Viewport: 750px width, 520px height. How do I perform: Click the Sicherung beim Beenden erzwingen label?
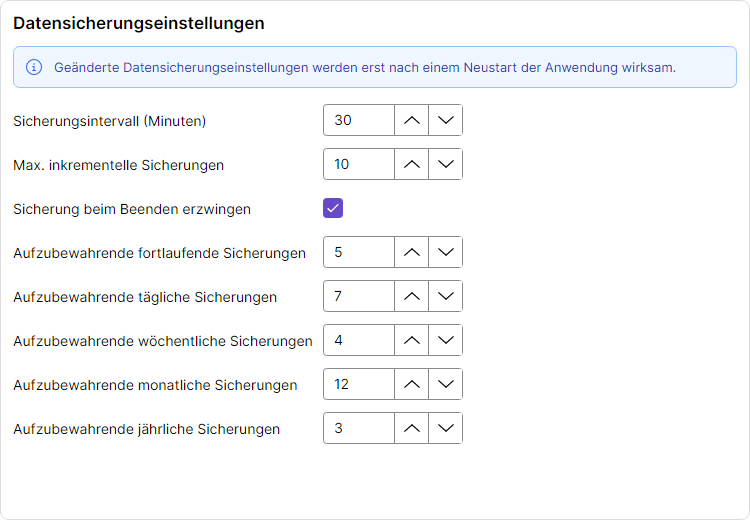click(x=132, y=209)
